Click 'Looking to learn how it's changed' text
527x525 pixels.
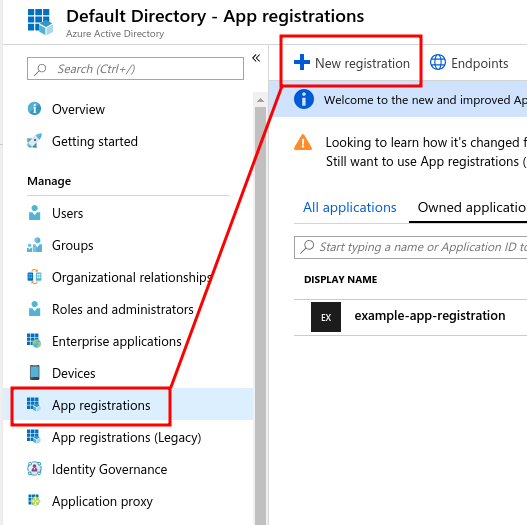(x=425, y=143)
